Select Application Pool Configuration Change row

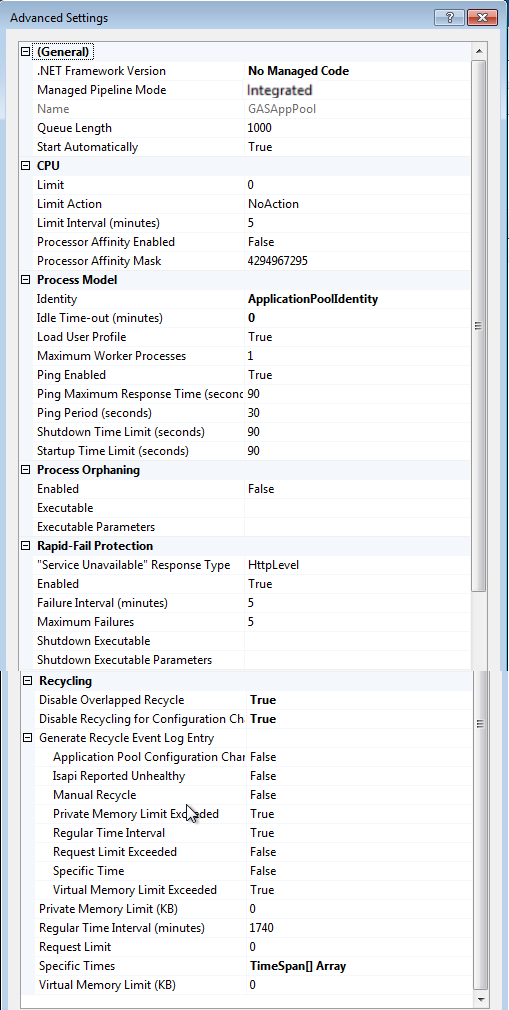point(254,757)
